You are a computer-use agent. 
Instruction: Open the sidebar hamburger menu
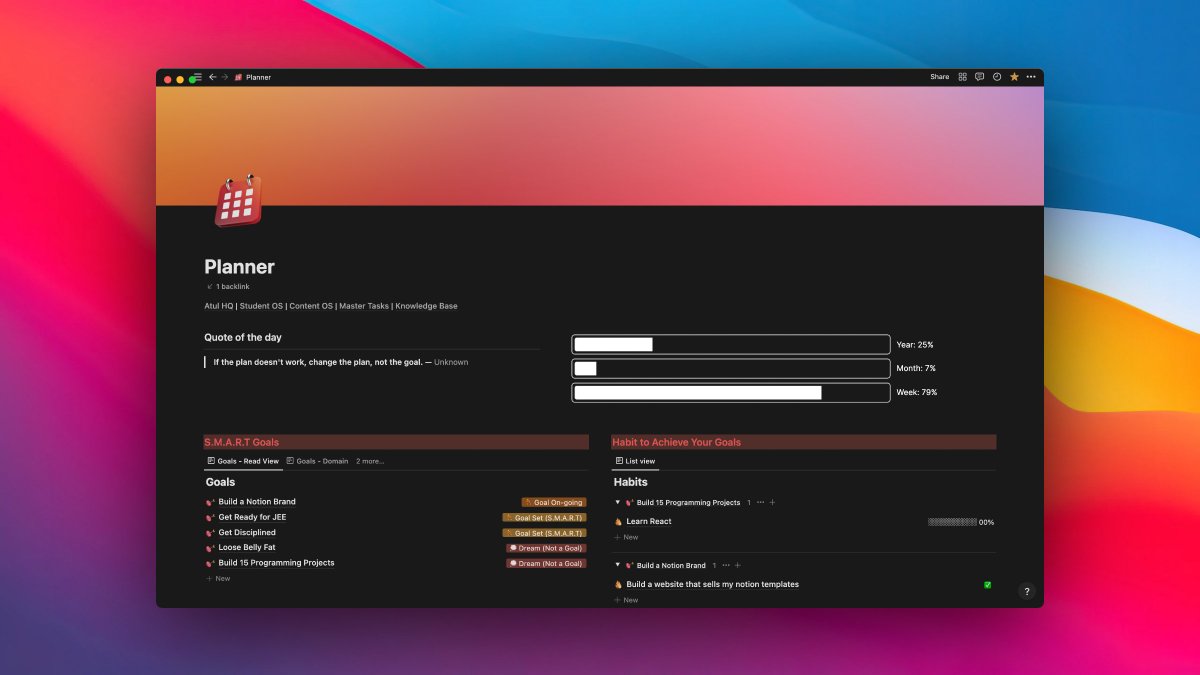pyautogui.click(x=198, y=77)
